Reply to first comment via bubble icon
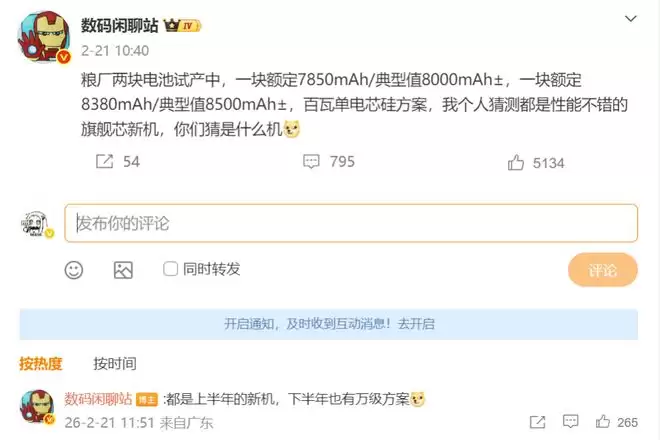The image size is (660, 440). point(570,421)
